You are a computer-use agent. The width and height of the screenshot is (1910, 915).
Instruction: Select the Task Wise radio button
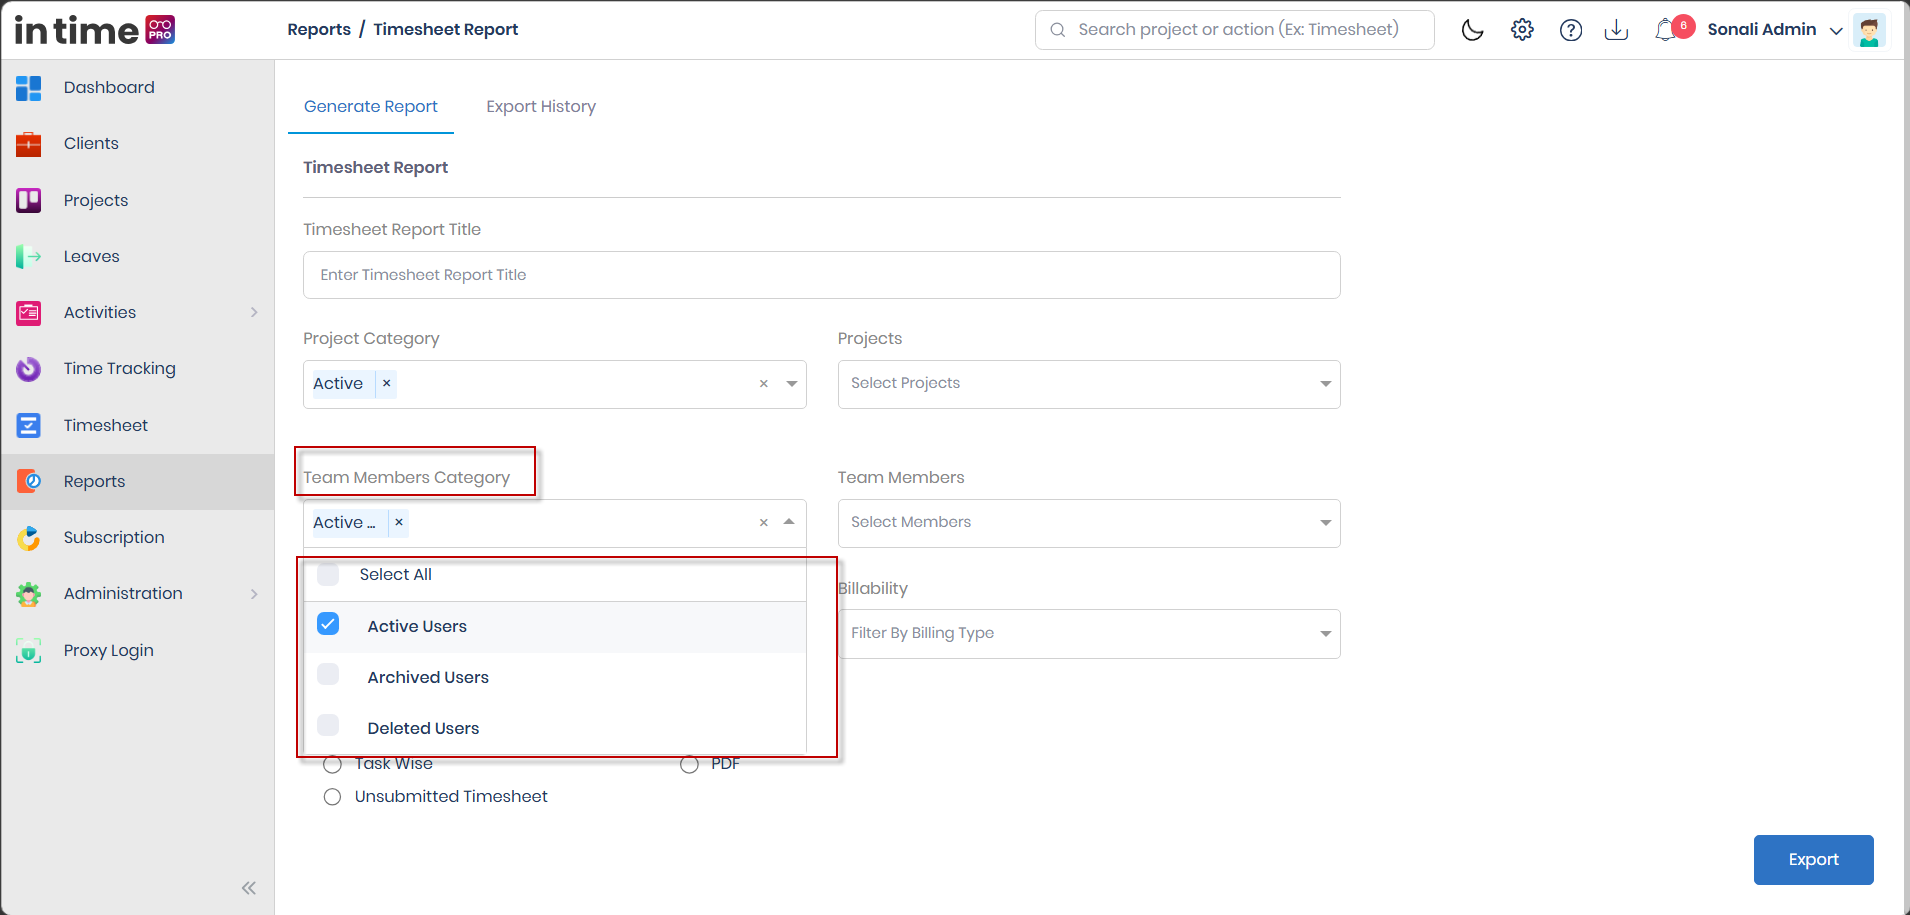tap(333, 764)
